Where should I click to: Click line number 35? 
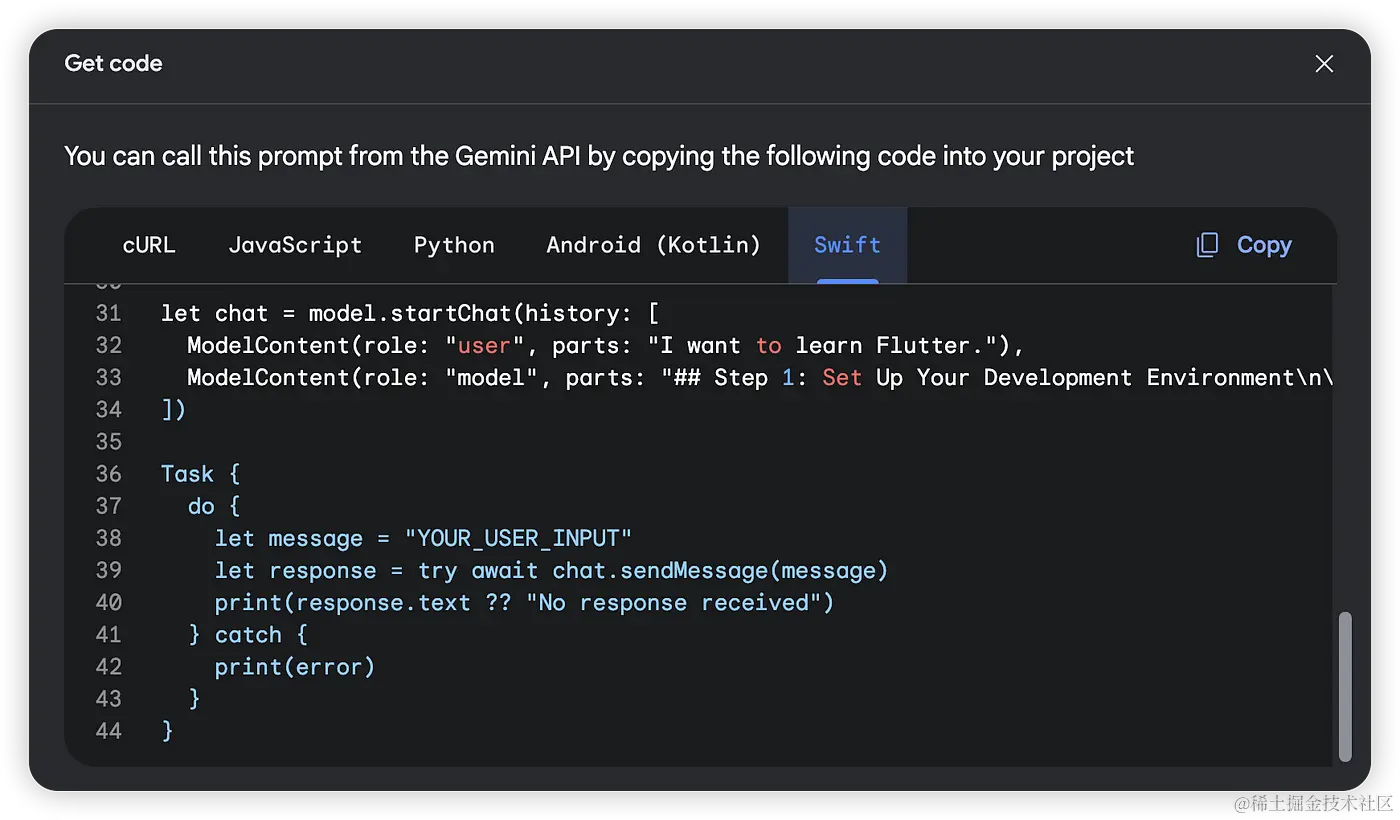108,441
